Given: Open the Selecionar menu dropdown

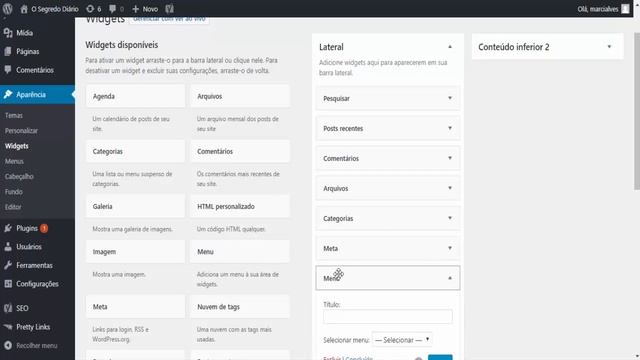Looking at the screenshot, I should tap(402, 340).
